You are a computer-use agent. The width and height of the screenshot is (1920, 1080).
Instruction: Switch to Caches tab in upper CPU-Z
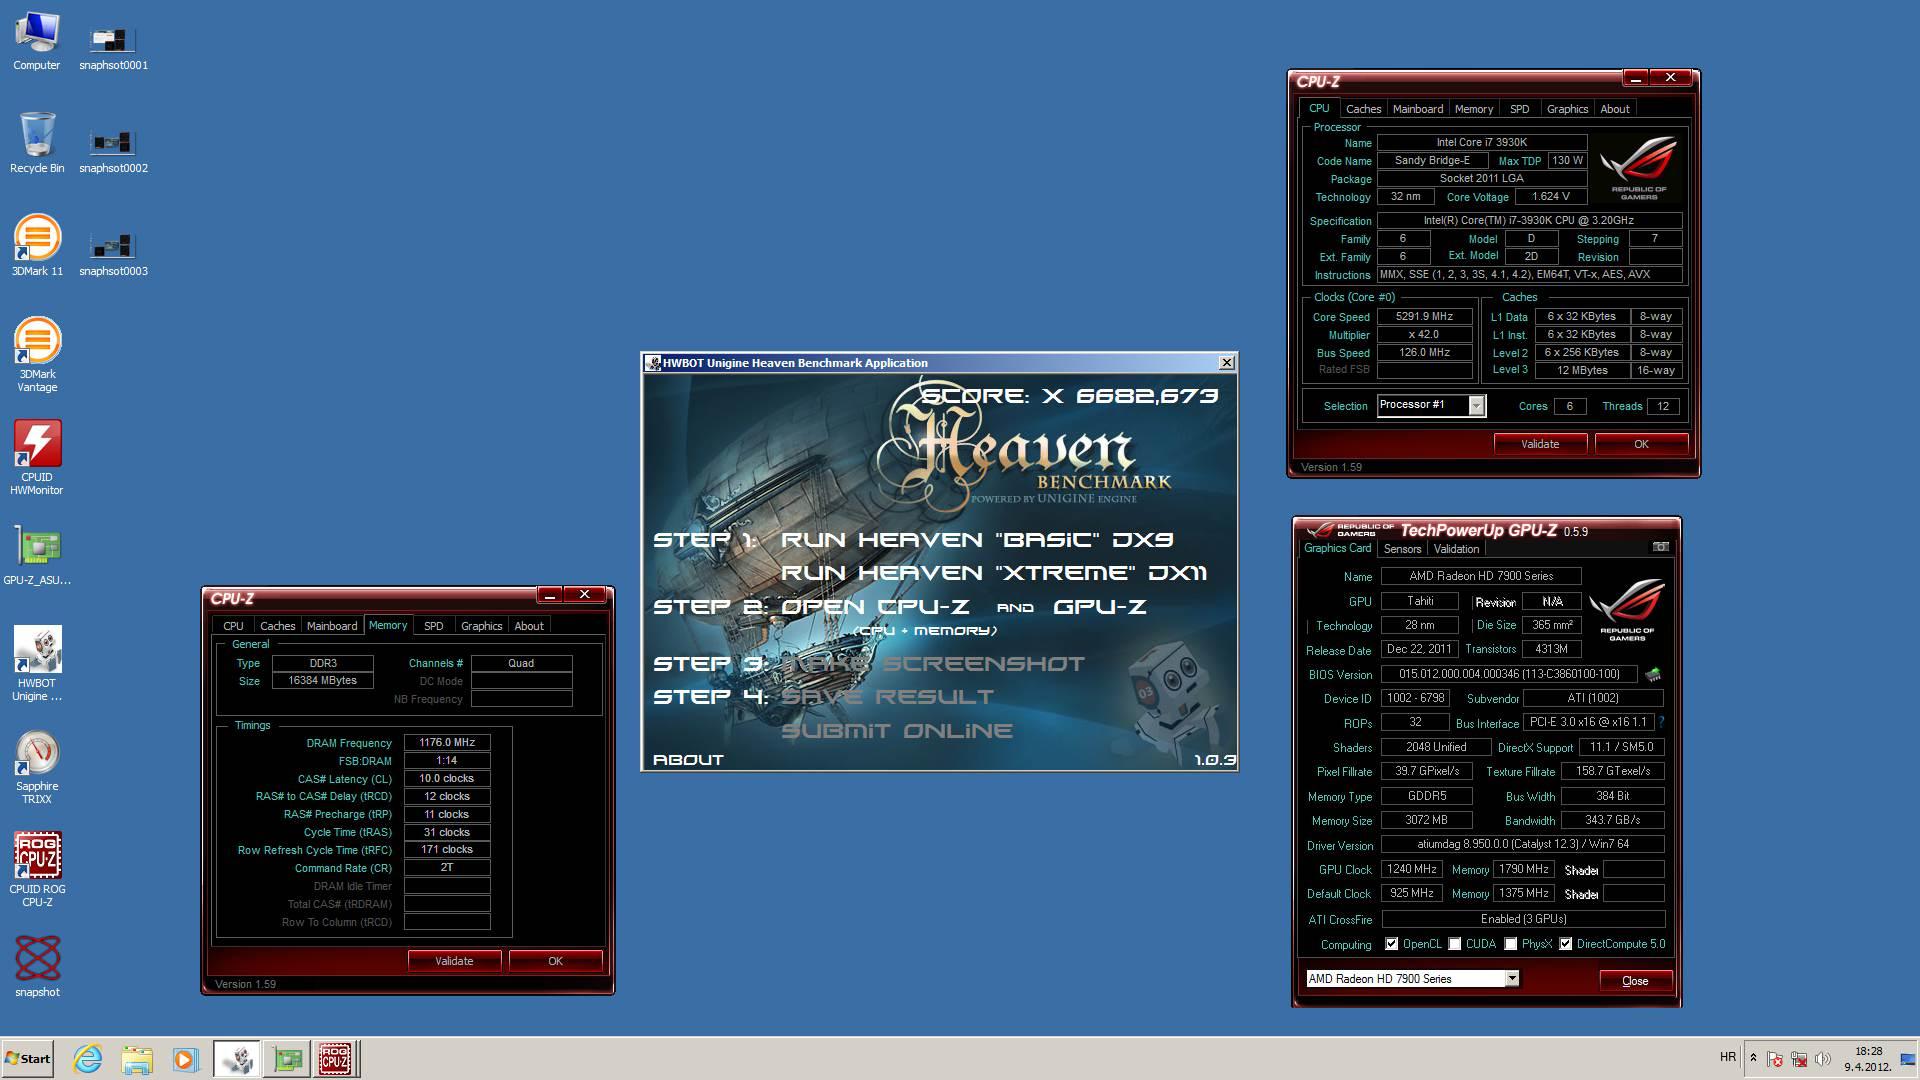pos(1363,109)
